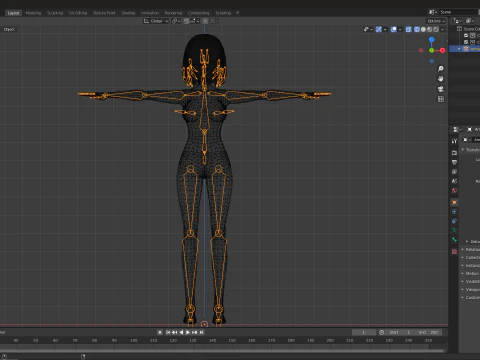Open object type visibility dropdown
Image resolution: width=480 pixels, height=360 pixels.
point(368,29)
